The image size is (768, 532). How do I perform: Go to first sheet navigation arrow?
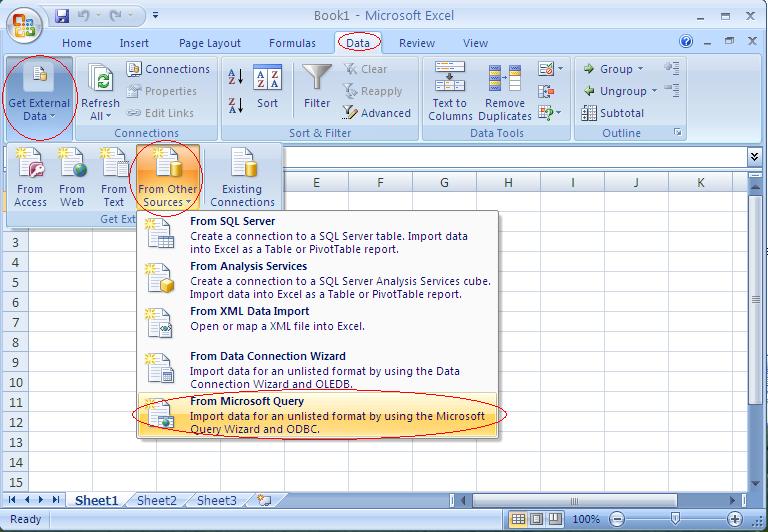coord(12,500)
